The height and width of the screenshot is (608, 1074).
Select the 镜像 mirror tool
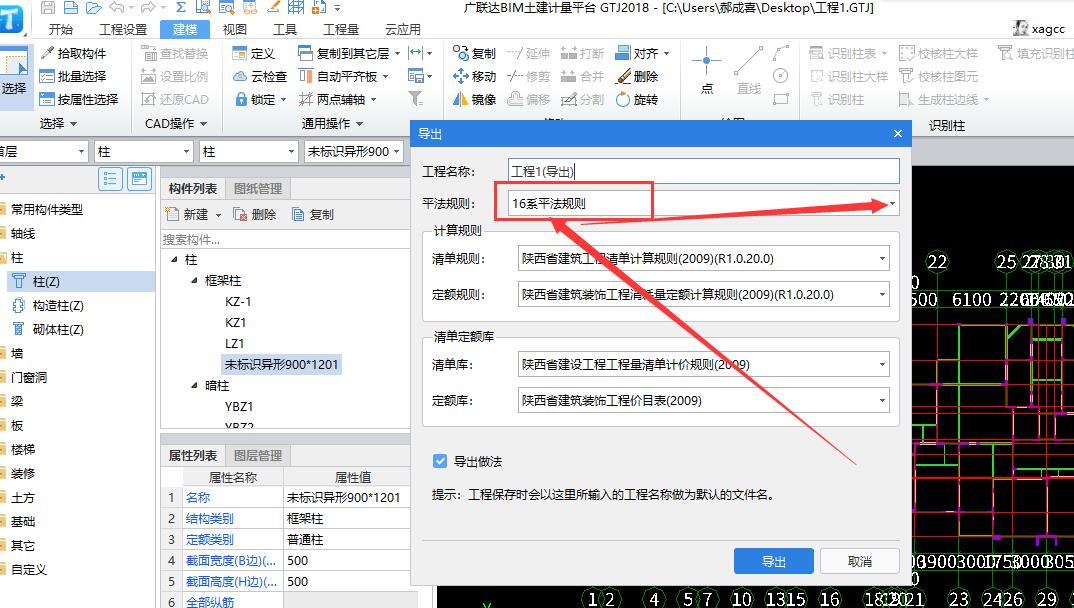474,99
